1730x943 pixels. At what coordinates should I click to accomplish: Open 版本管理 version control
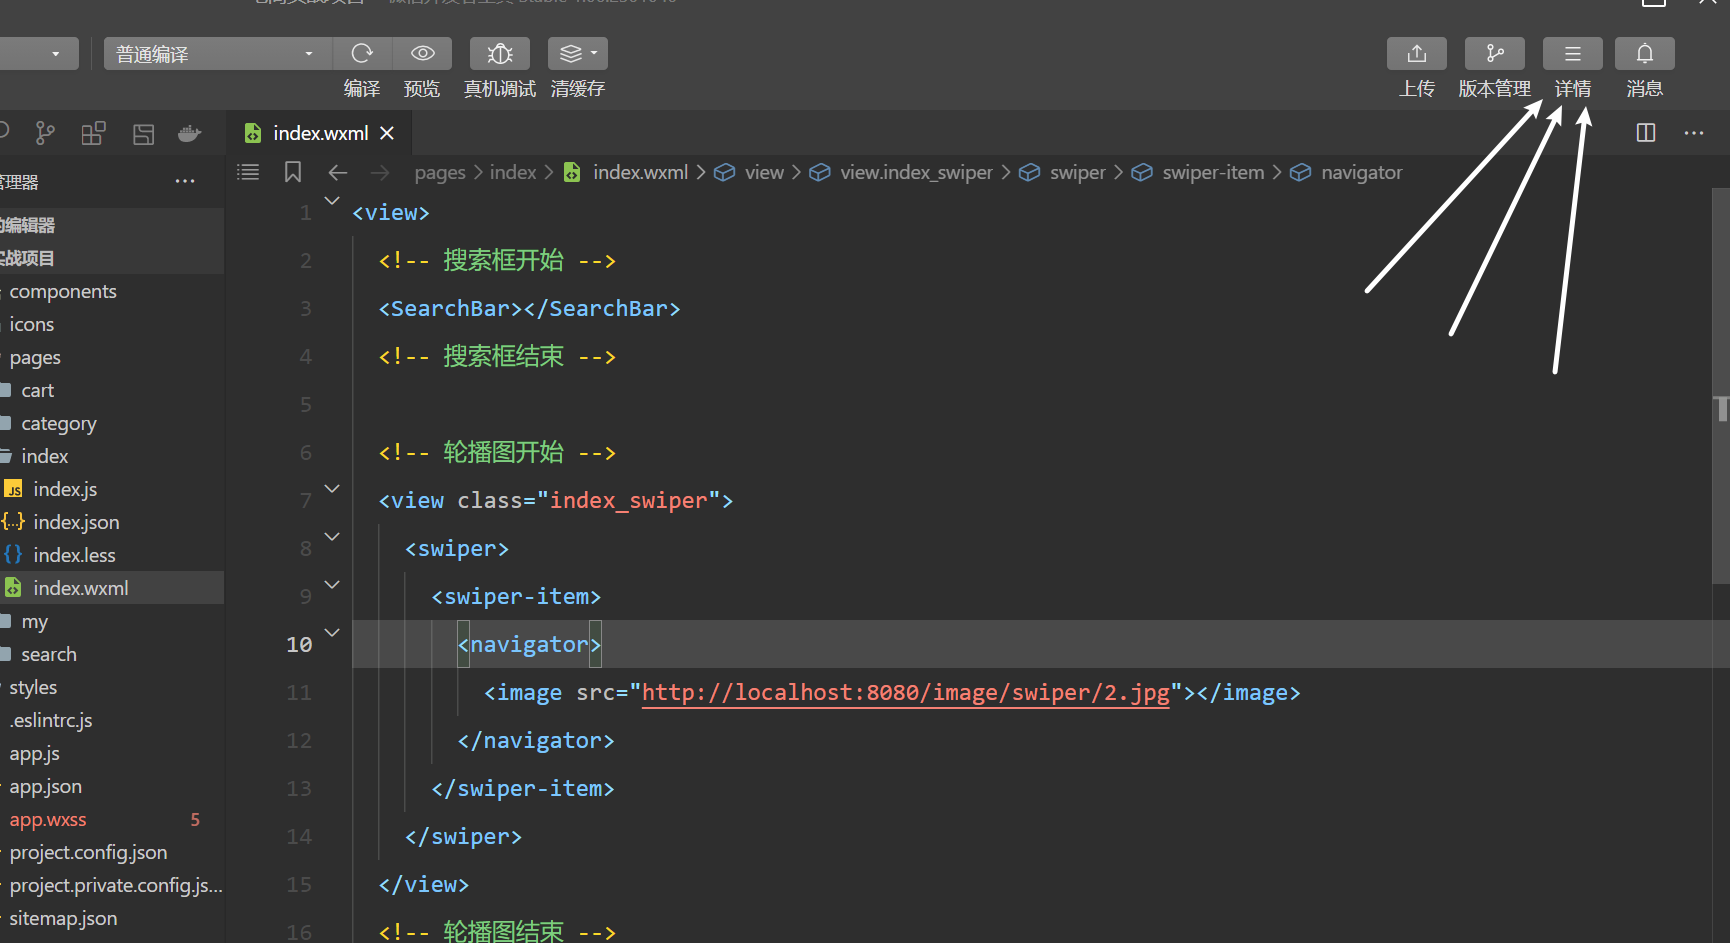[x=1495, y=53]
